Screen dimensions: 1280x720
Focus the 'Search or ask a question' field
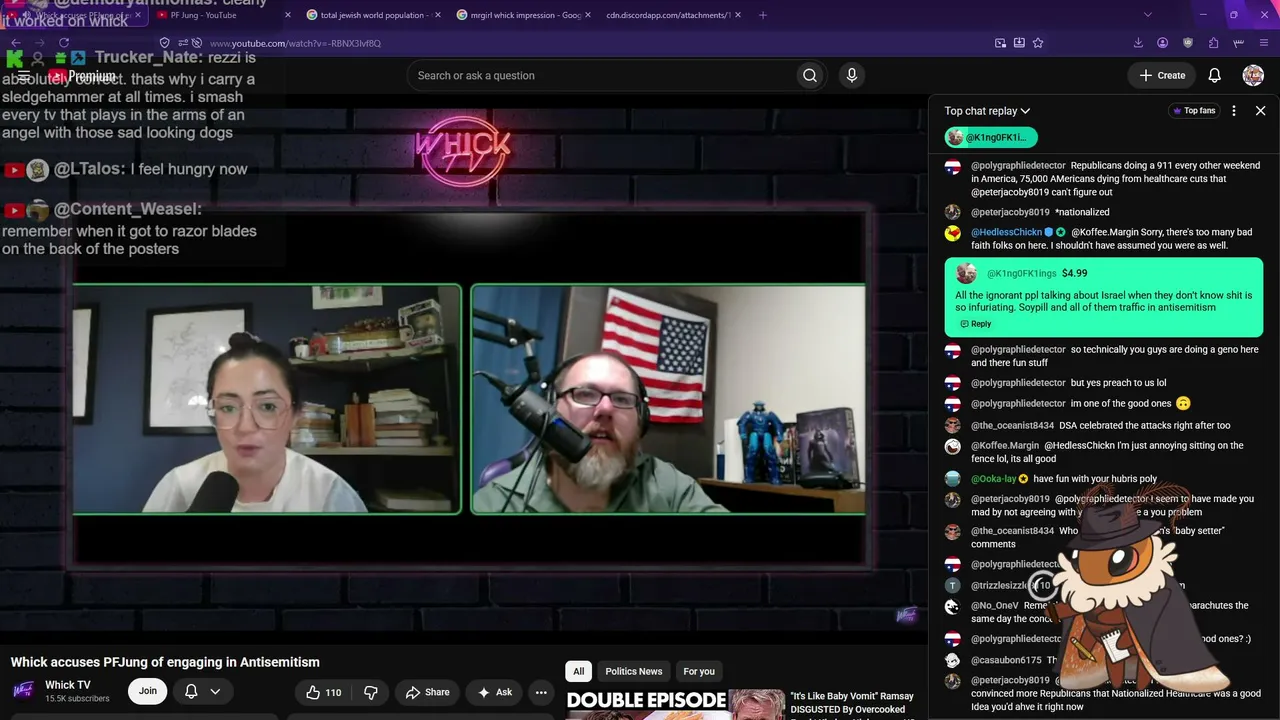[x=602, y=75]
